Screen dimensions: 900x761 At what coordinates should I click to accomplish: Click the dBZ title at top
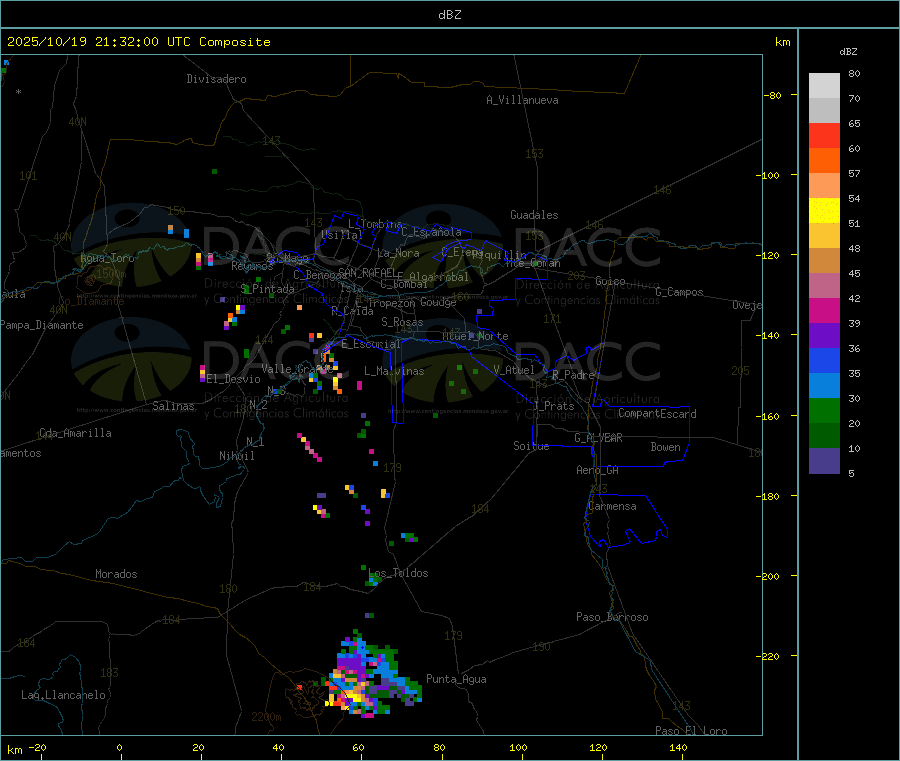[x=449, y=15]
